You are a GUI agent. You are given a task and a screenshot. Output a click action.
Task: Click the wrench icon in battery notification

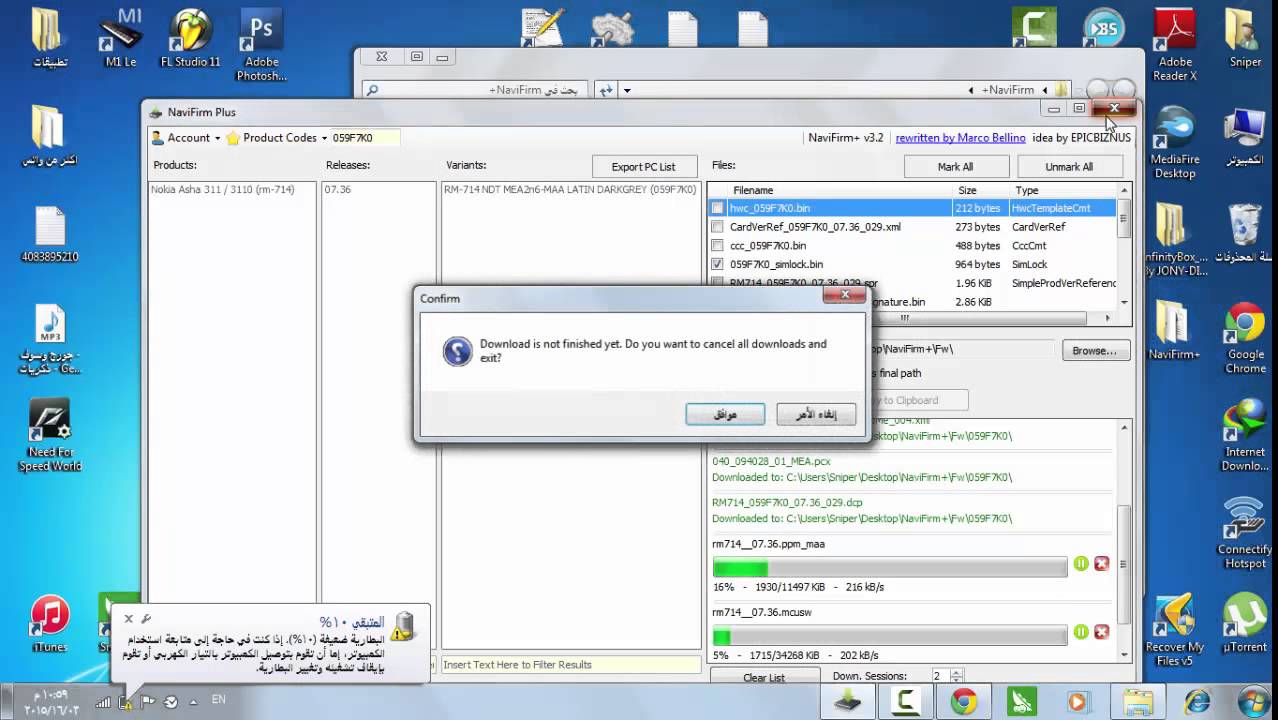146,619
